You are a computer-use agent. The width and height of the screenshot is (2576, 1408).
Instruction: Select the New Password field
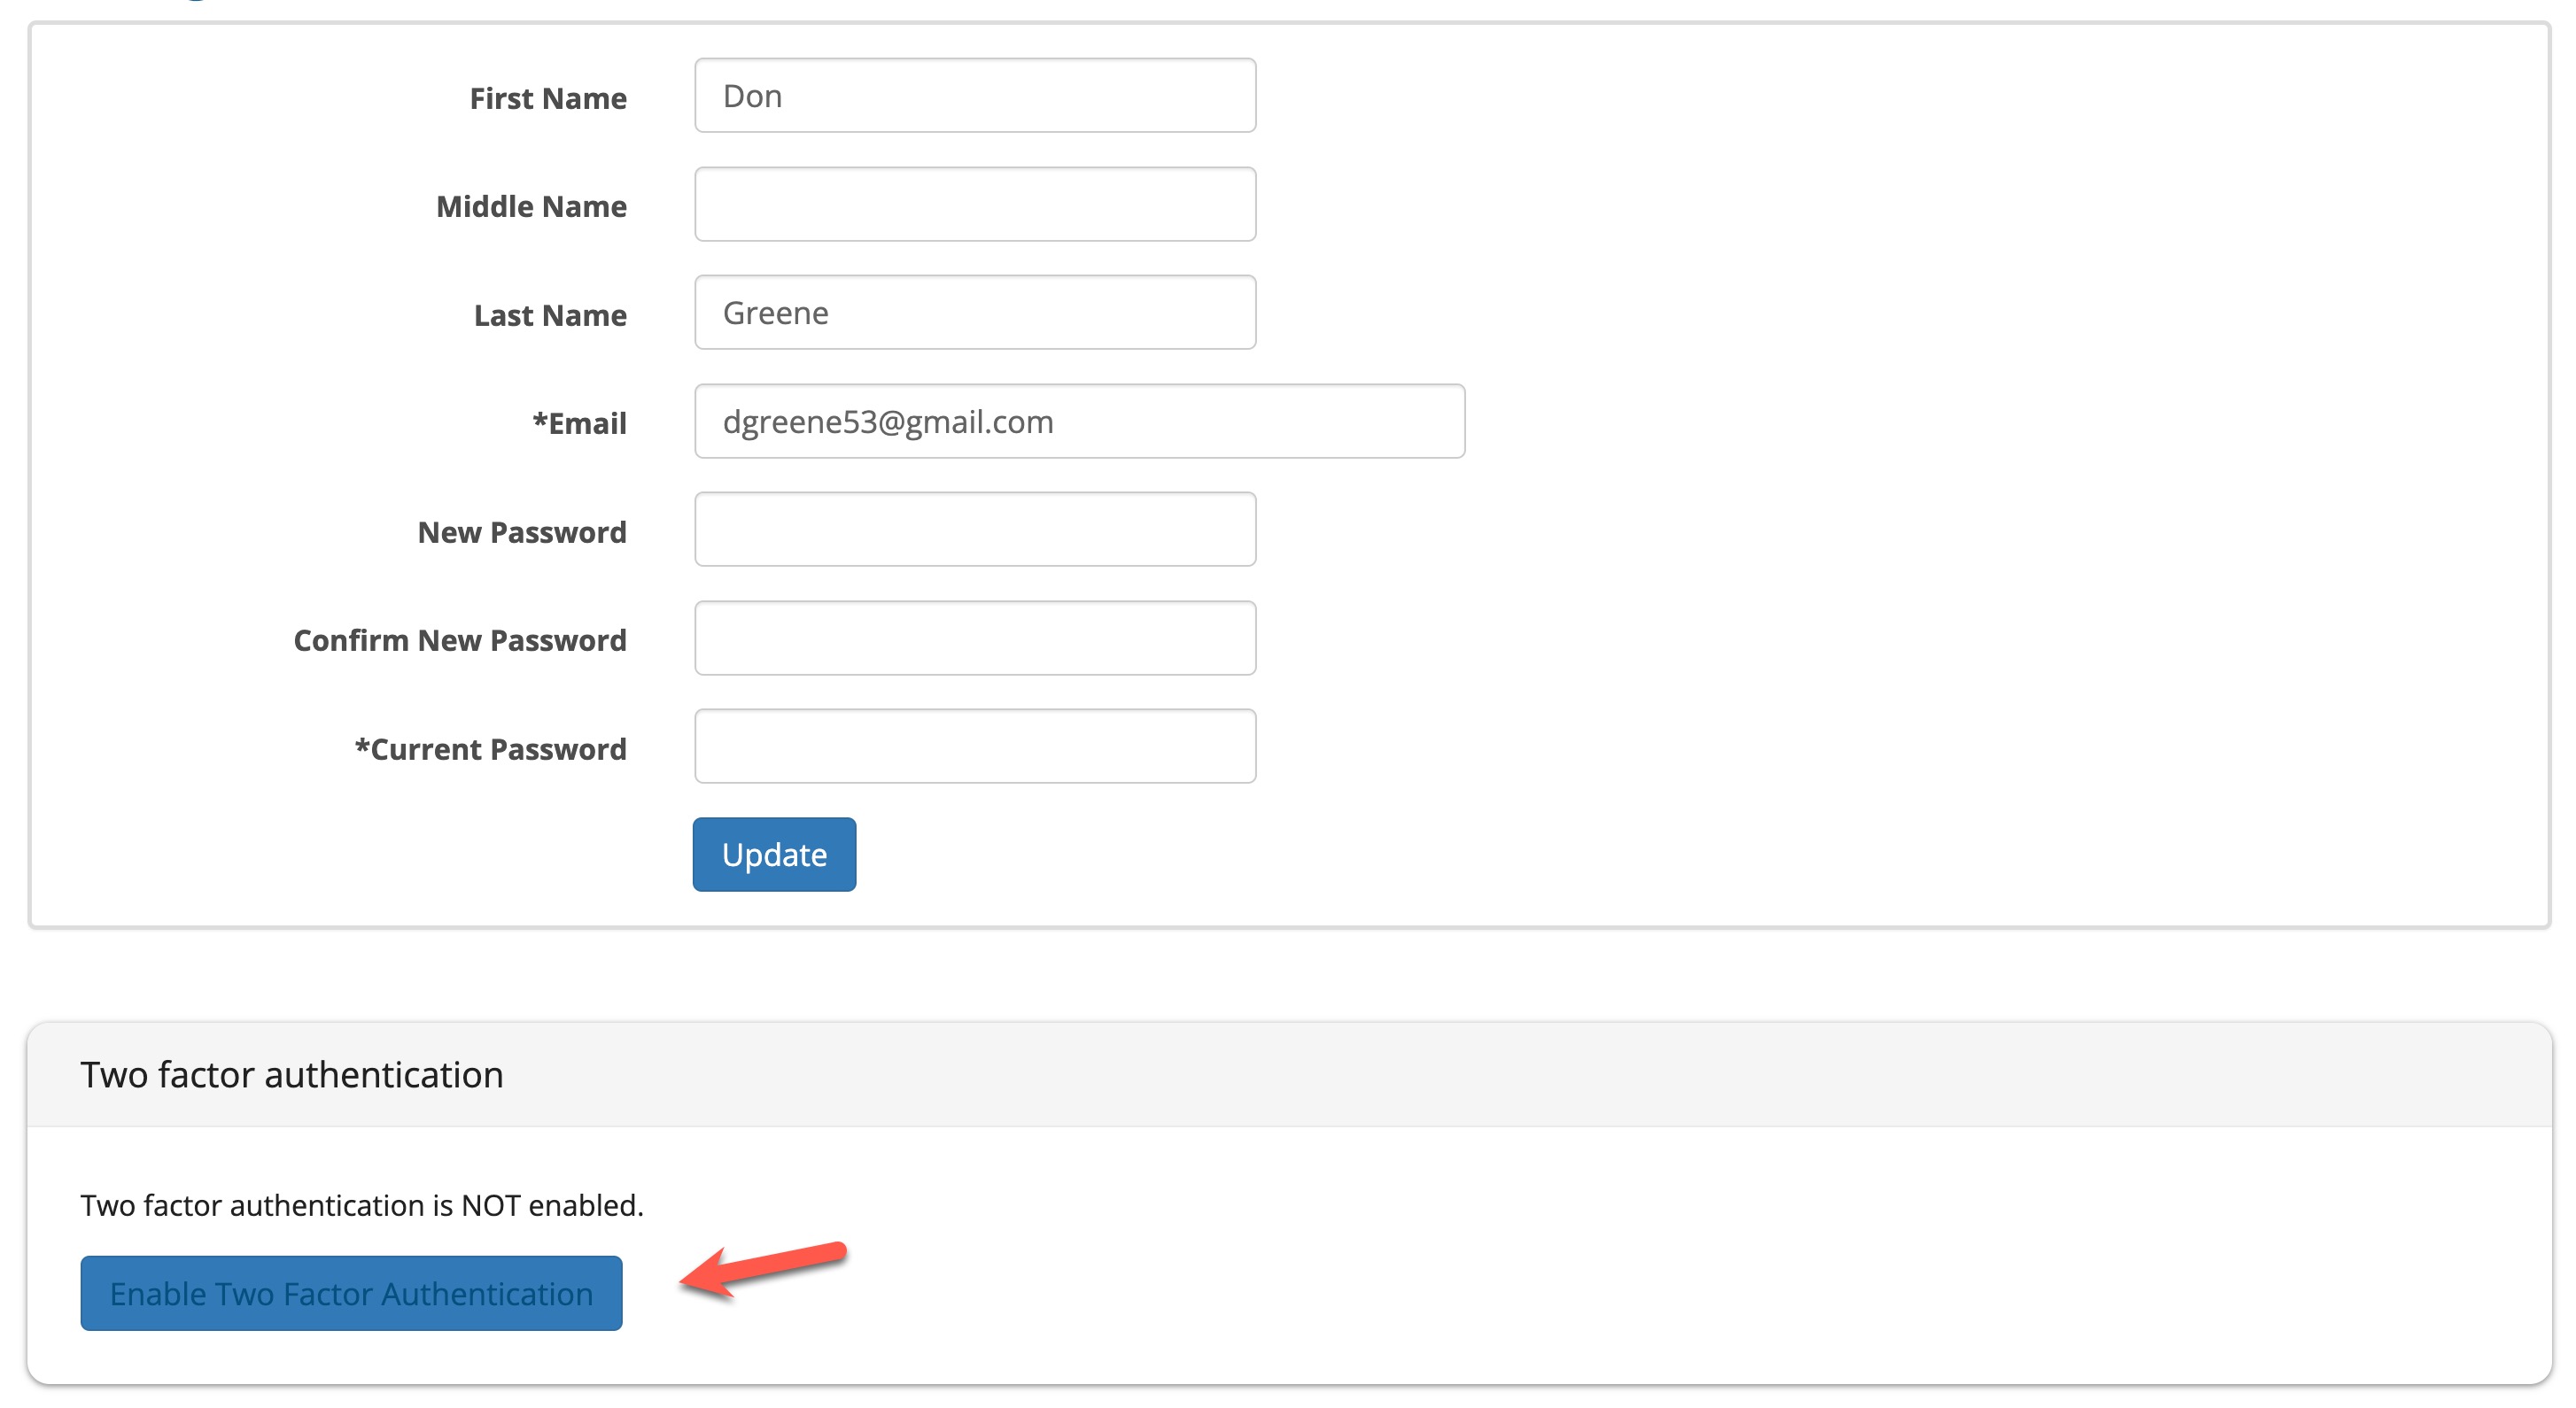[974, 529]
